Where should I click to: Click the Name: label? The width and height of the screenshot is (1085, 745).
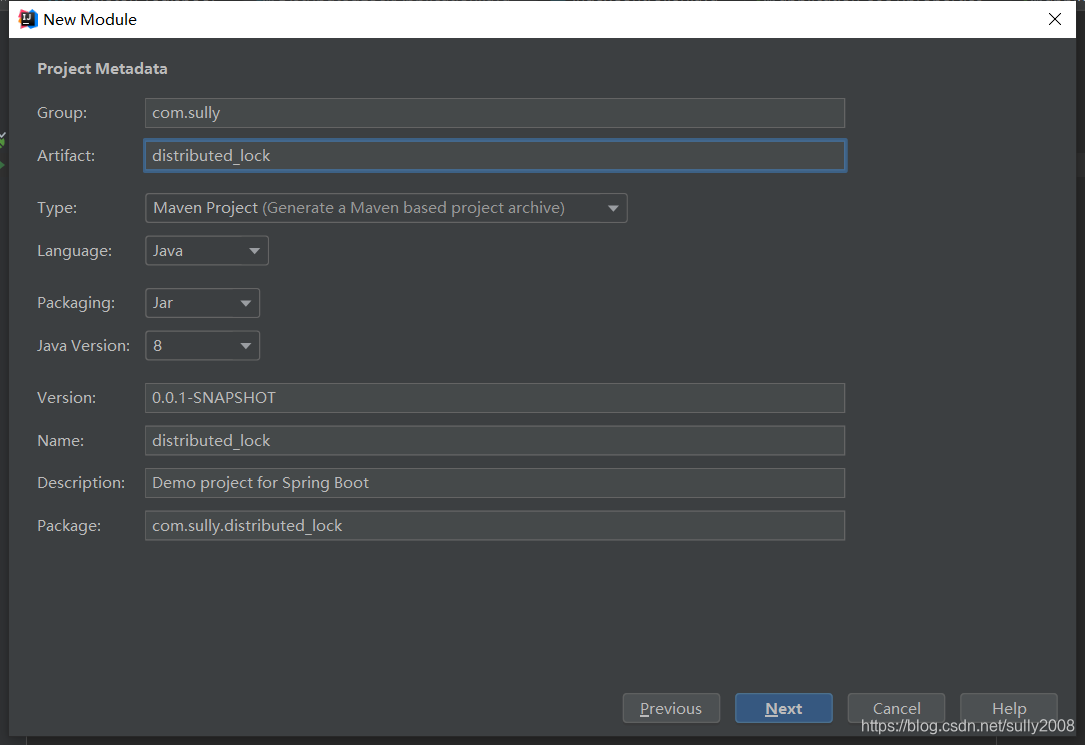pos(60,441)
